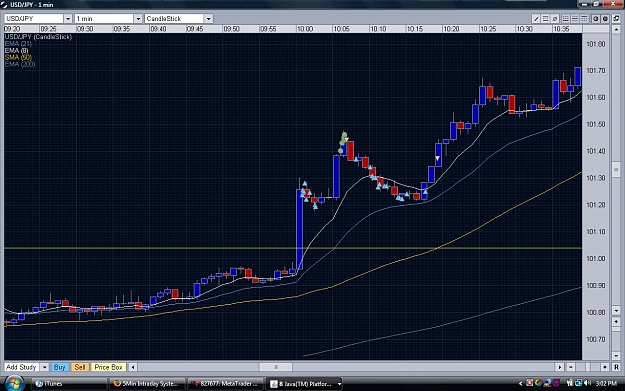Click the minus button on vertical zoom

coord(616,355)
